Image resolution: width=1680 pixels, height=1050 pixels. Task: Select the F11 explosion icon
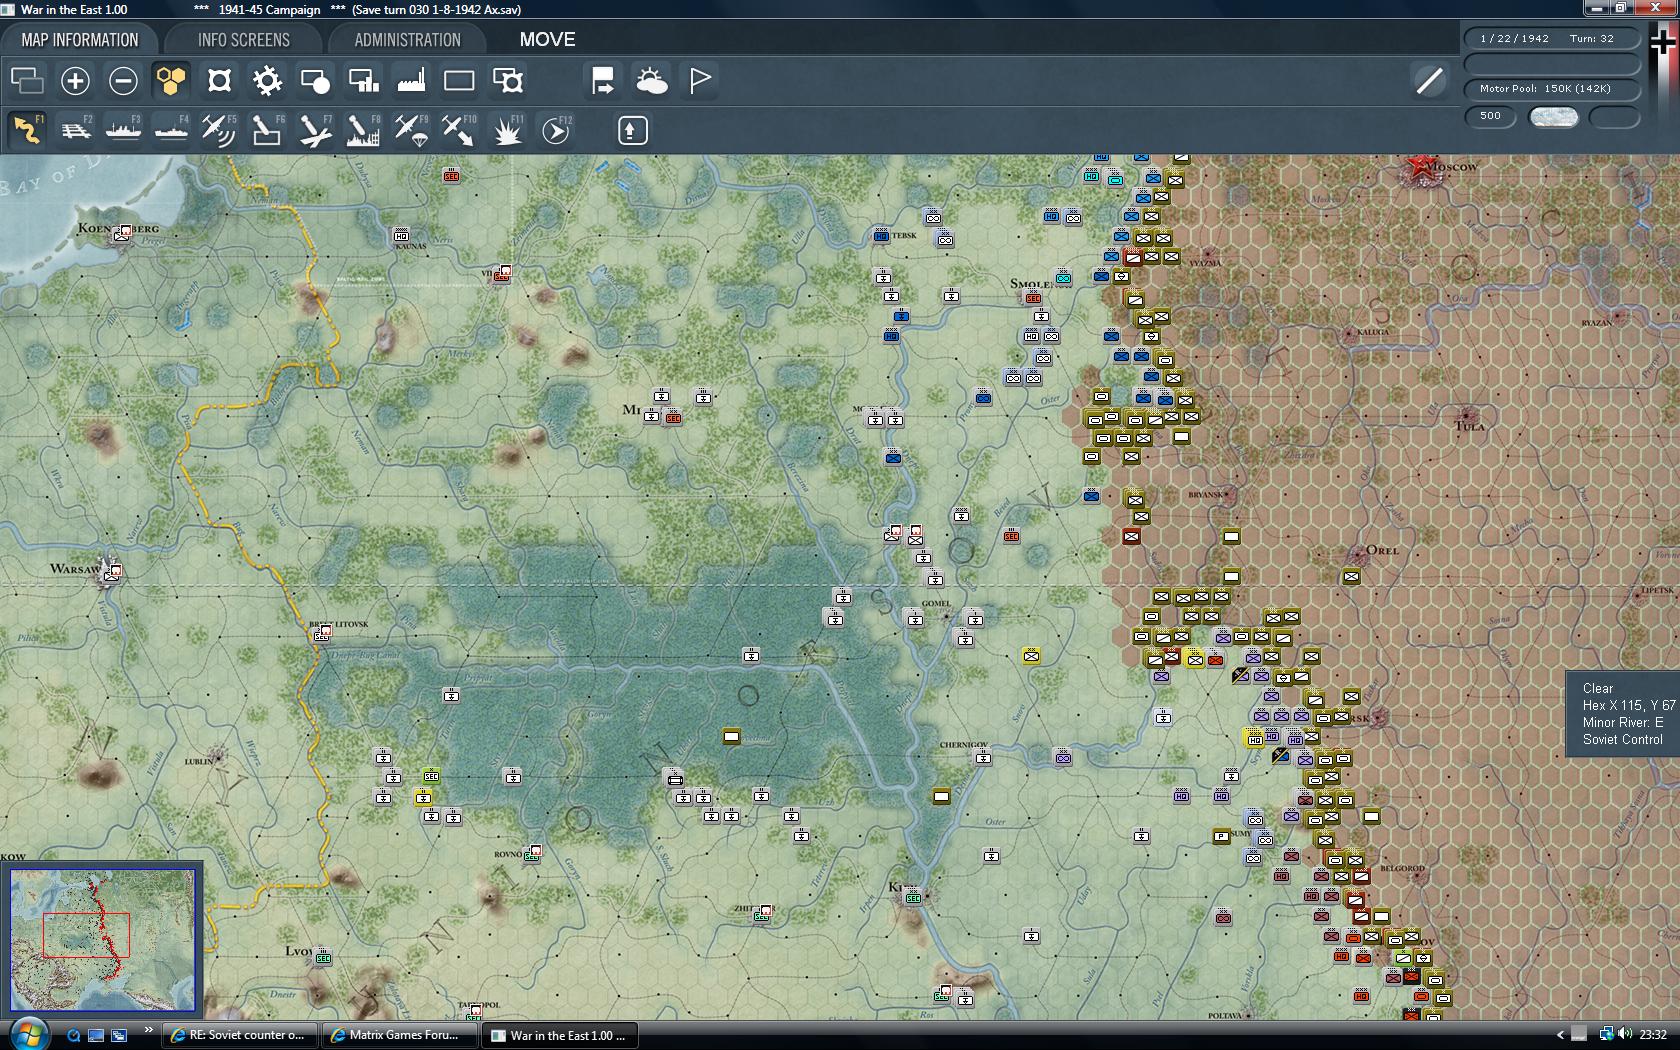507,130
